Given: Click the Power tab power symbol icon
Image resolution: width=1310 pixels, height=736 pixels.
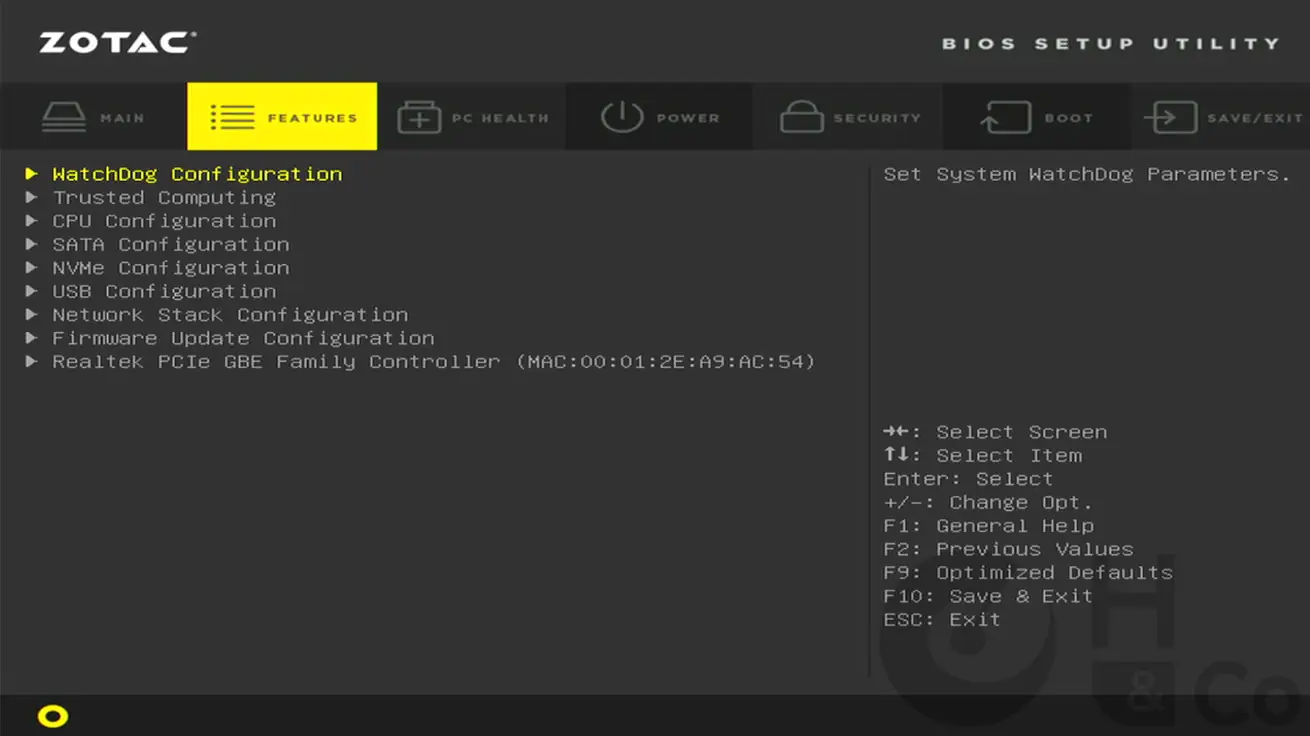Looking at the screenshot, I should tap(621, 117).
